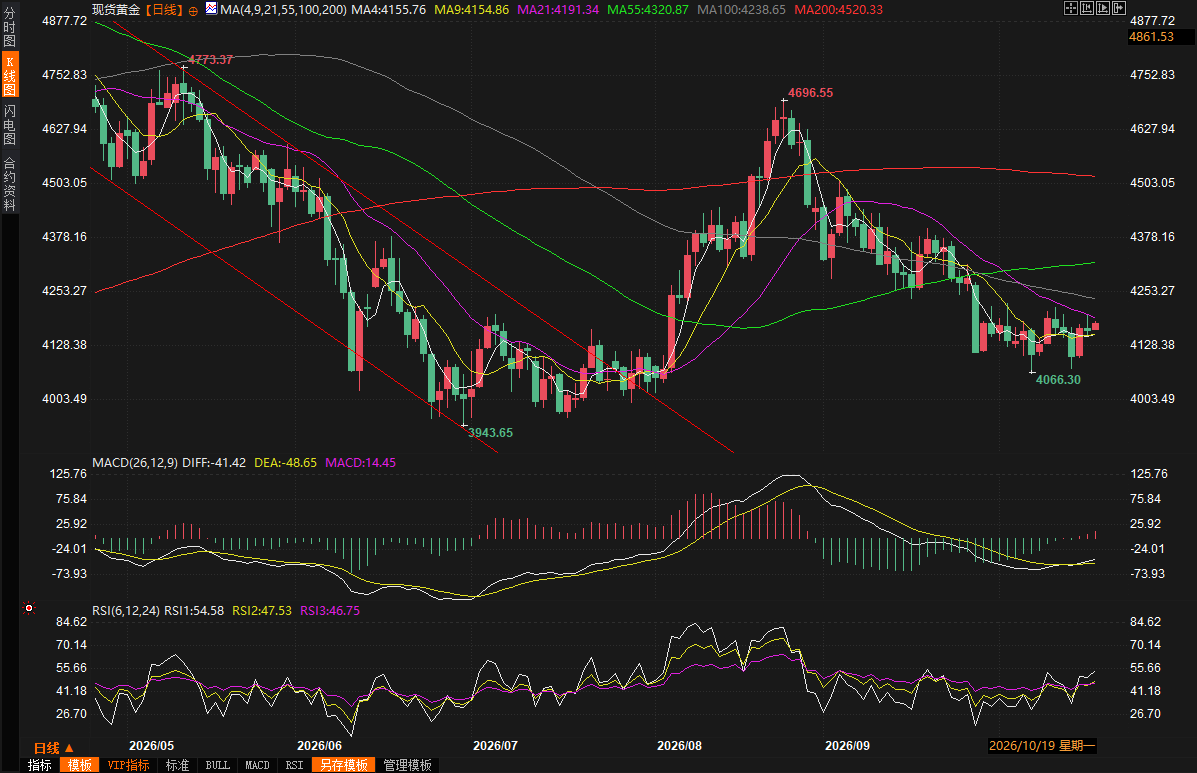1197x773 pixels.
Task: Expand the 日线 period selector at bottom
Action: (x=53, y=748)
